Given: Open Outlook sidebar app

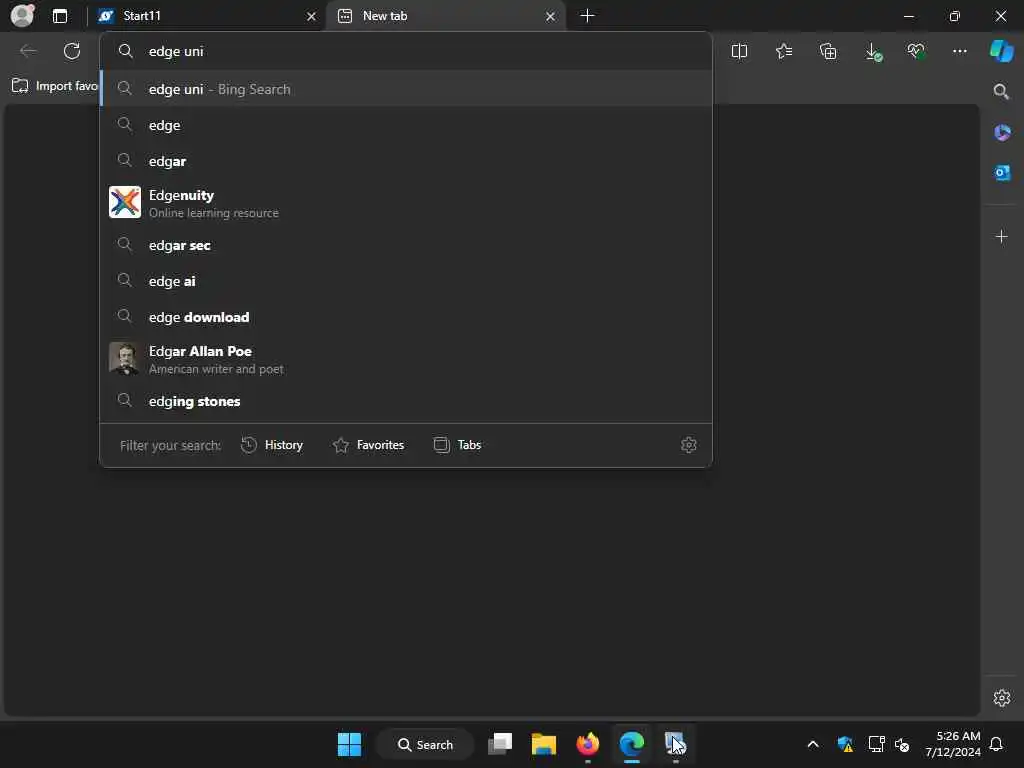Looking at the screenshot, I should 1001,172.
